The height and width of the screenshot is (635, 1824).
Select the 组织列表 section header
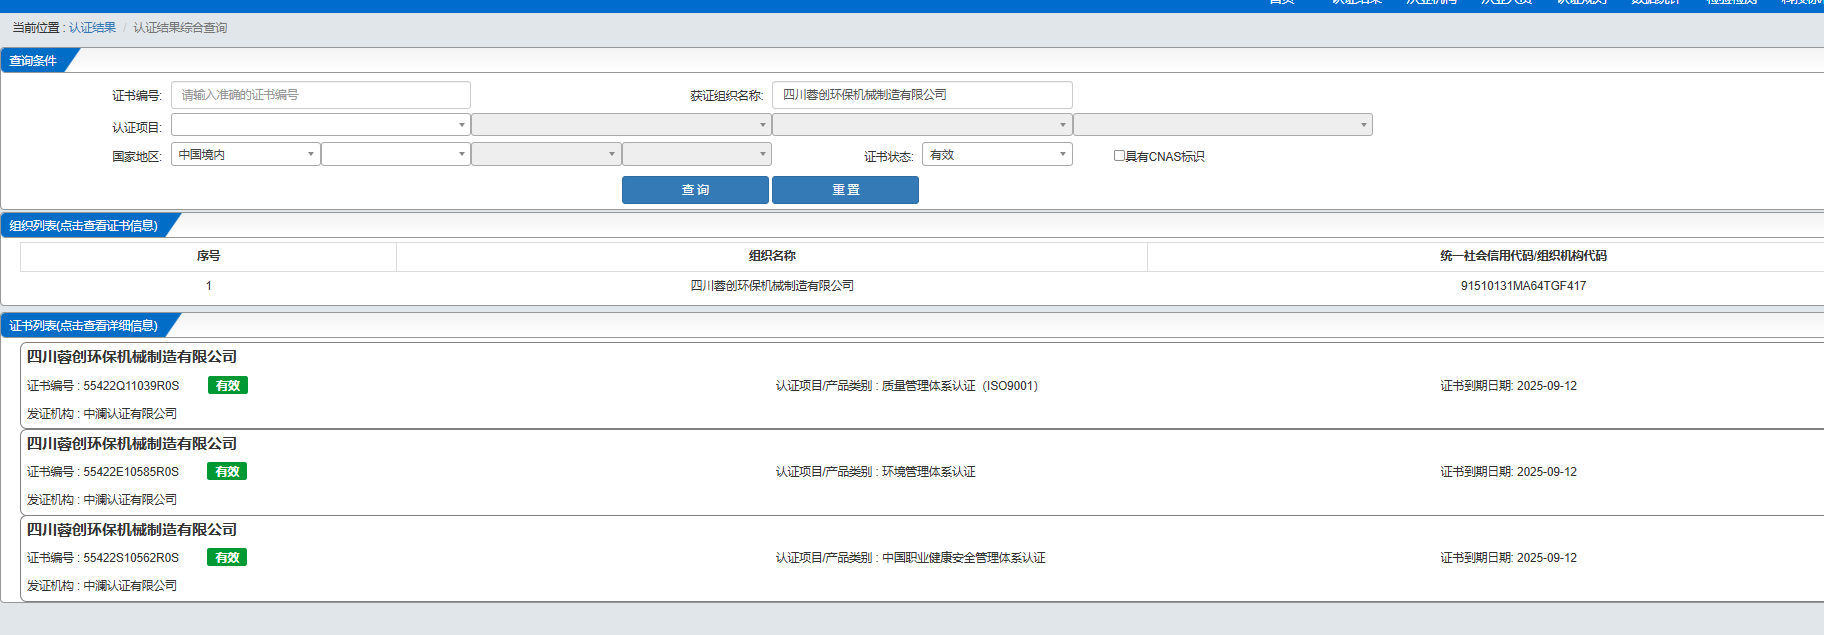pos(84,226)
